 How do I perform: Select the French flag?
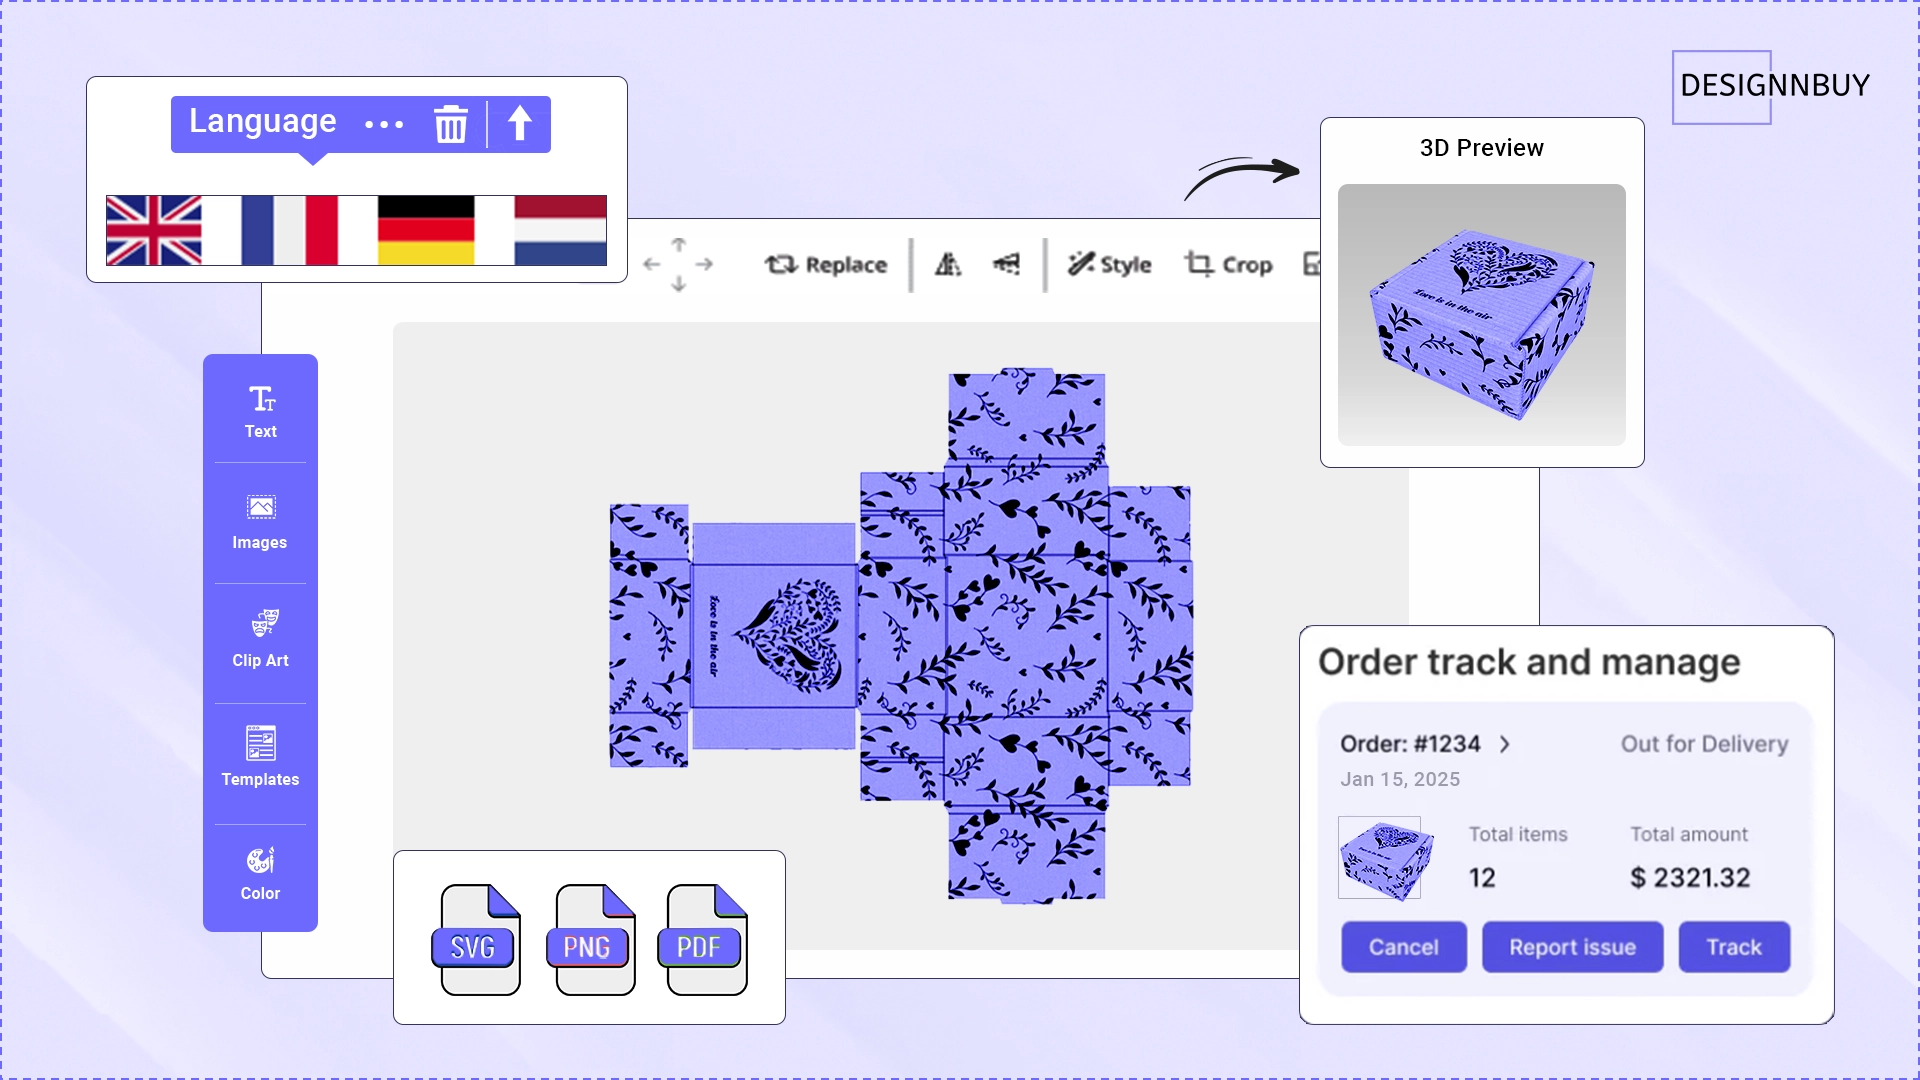[290, 230]
